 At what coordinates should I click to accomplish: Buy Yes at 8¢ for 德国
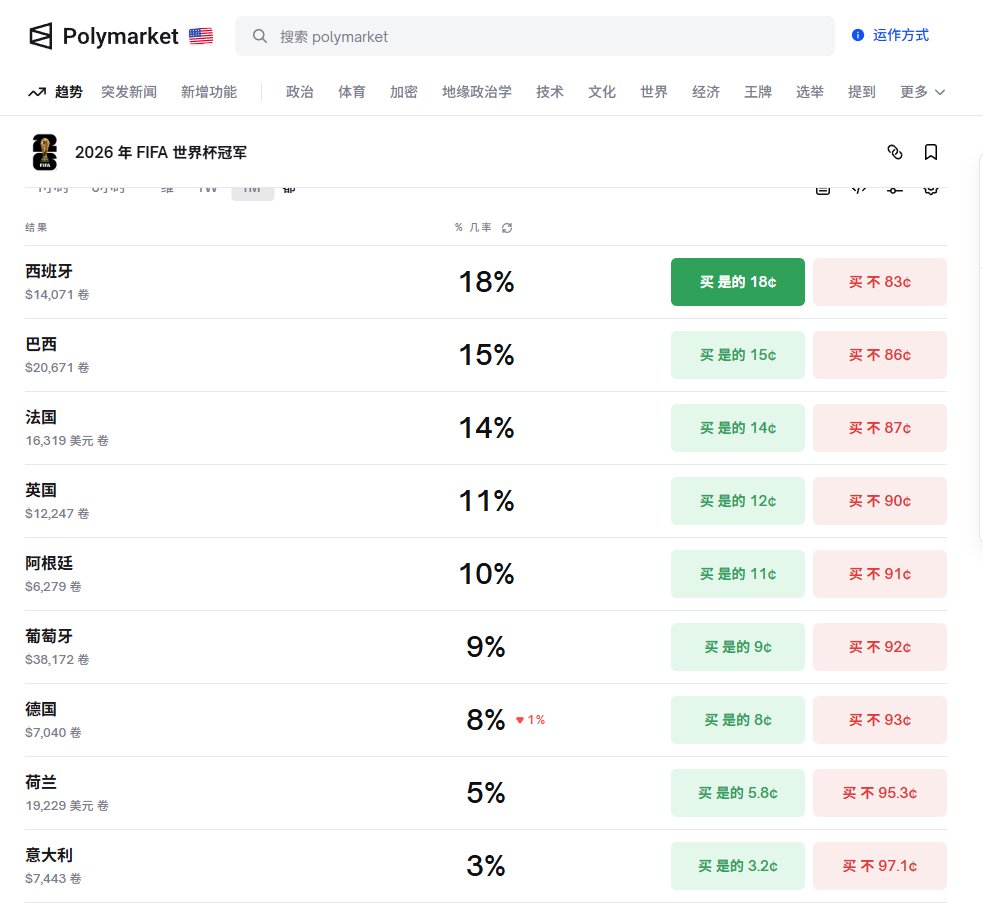[x=738, y=720]
